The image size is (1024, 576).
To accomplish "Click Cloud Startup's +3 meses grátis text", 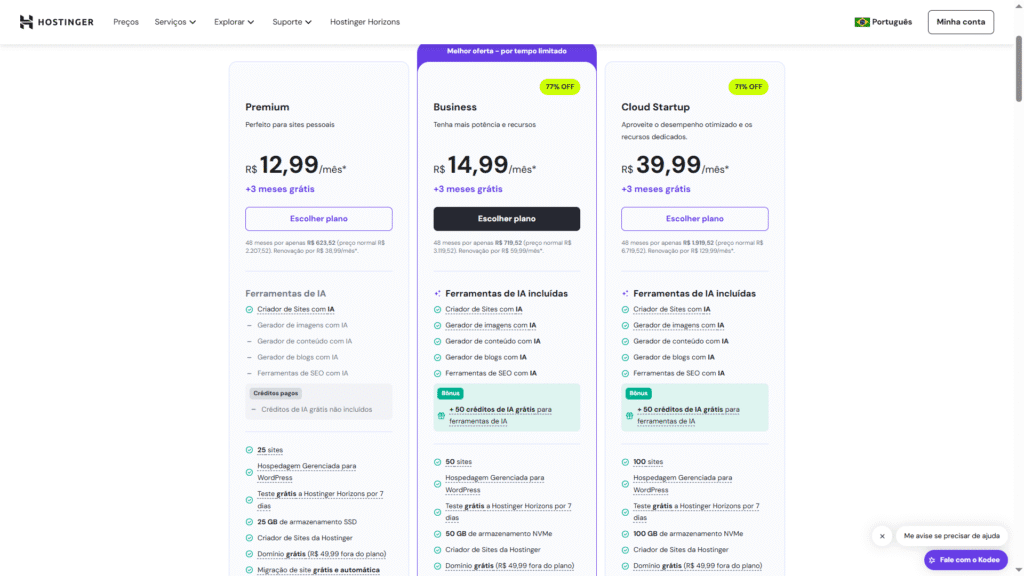I will 656,189.
